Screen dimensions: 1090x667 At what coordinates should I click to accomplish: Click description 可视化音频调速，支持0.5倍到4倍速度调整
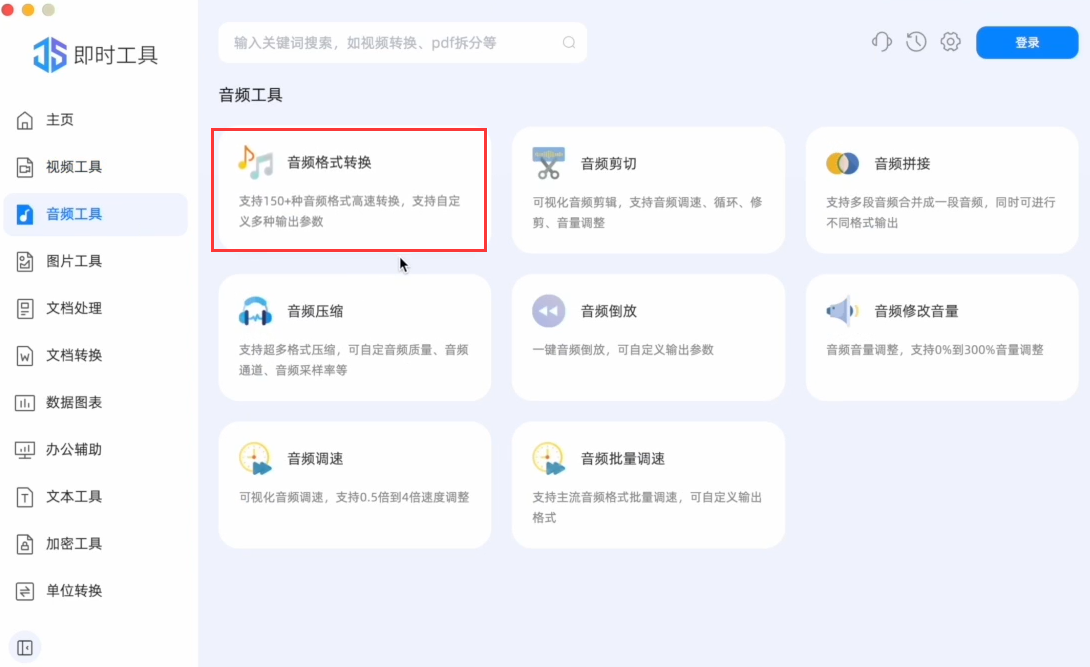[354, 497]
